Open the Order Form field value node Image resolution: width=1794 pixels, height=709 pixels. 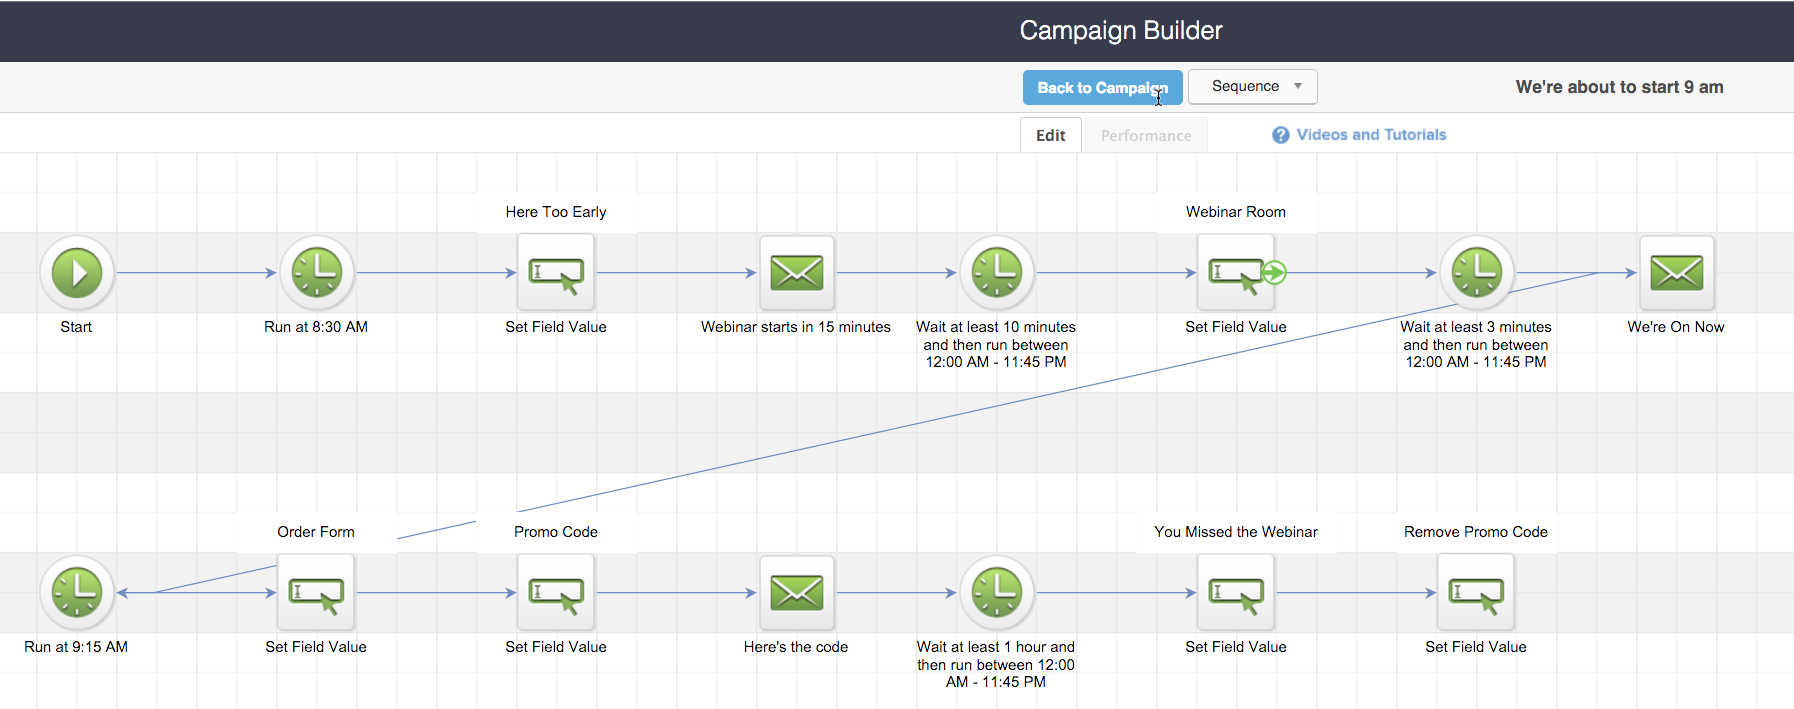[316, 593]
